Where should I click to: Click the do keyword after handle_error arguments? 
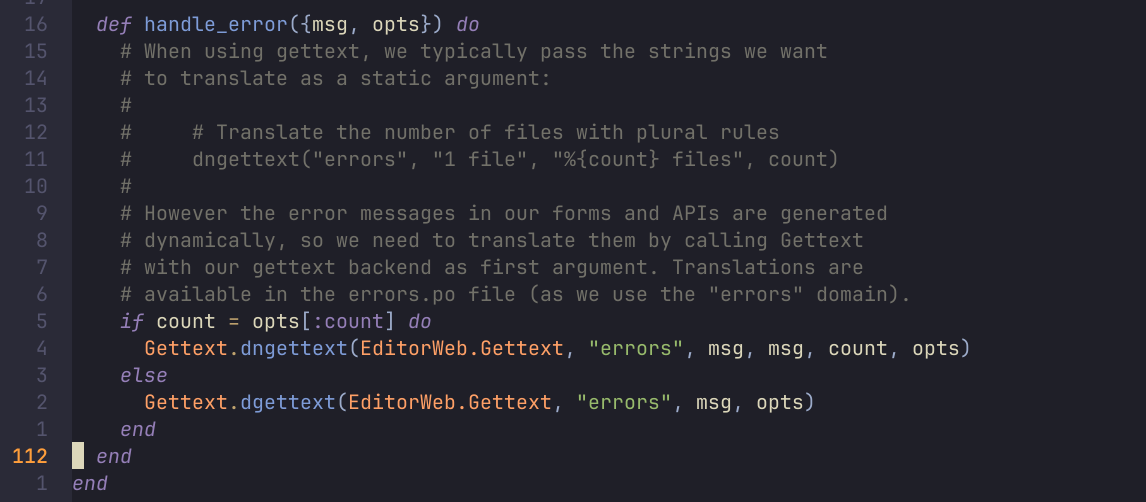pyautogui.click(x=468, y=25)
